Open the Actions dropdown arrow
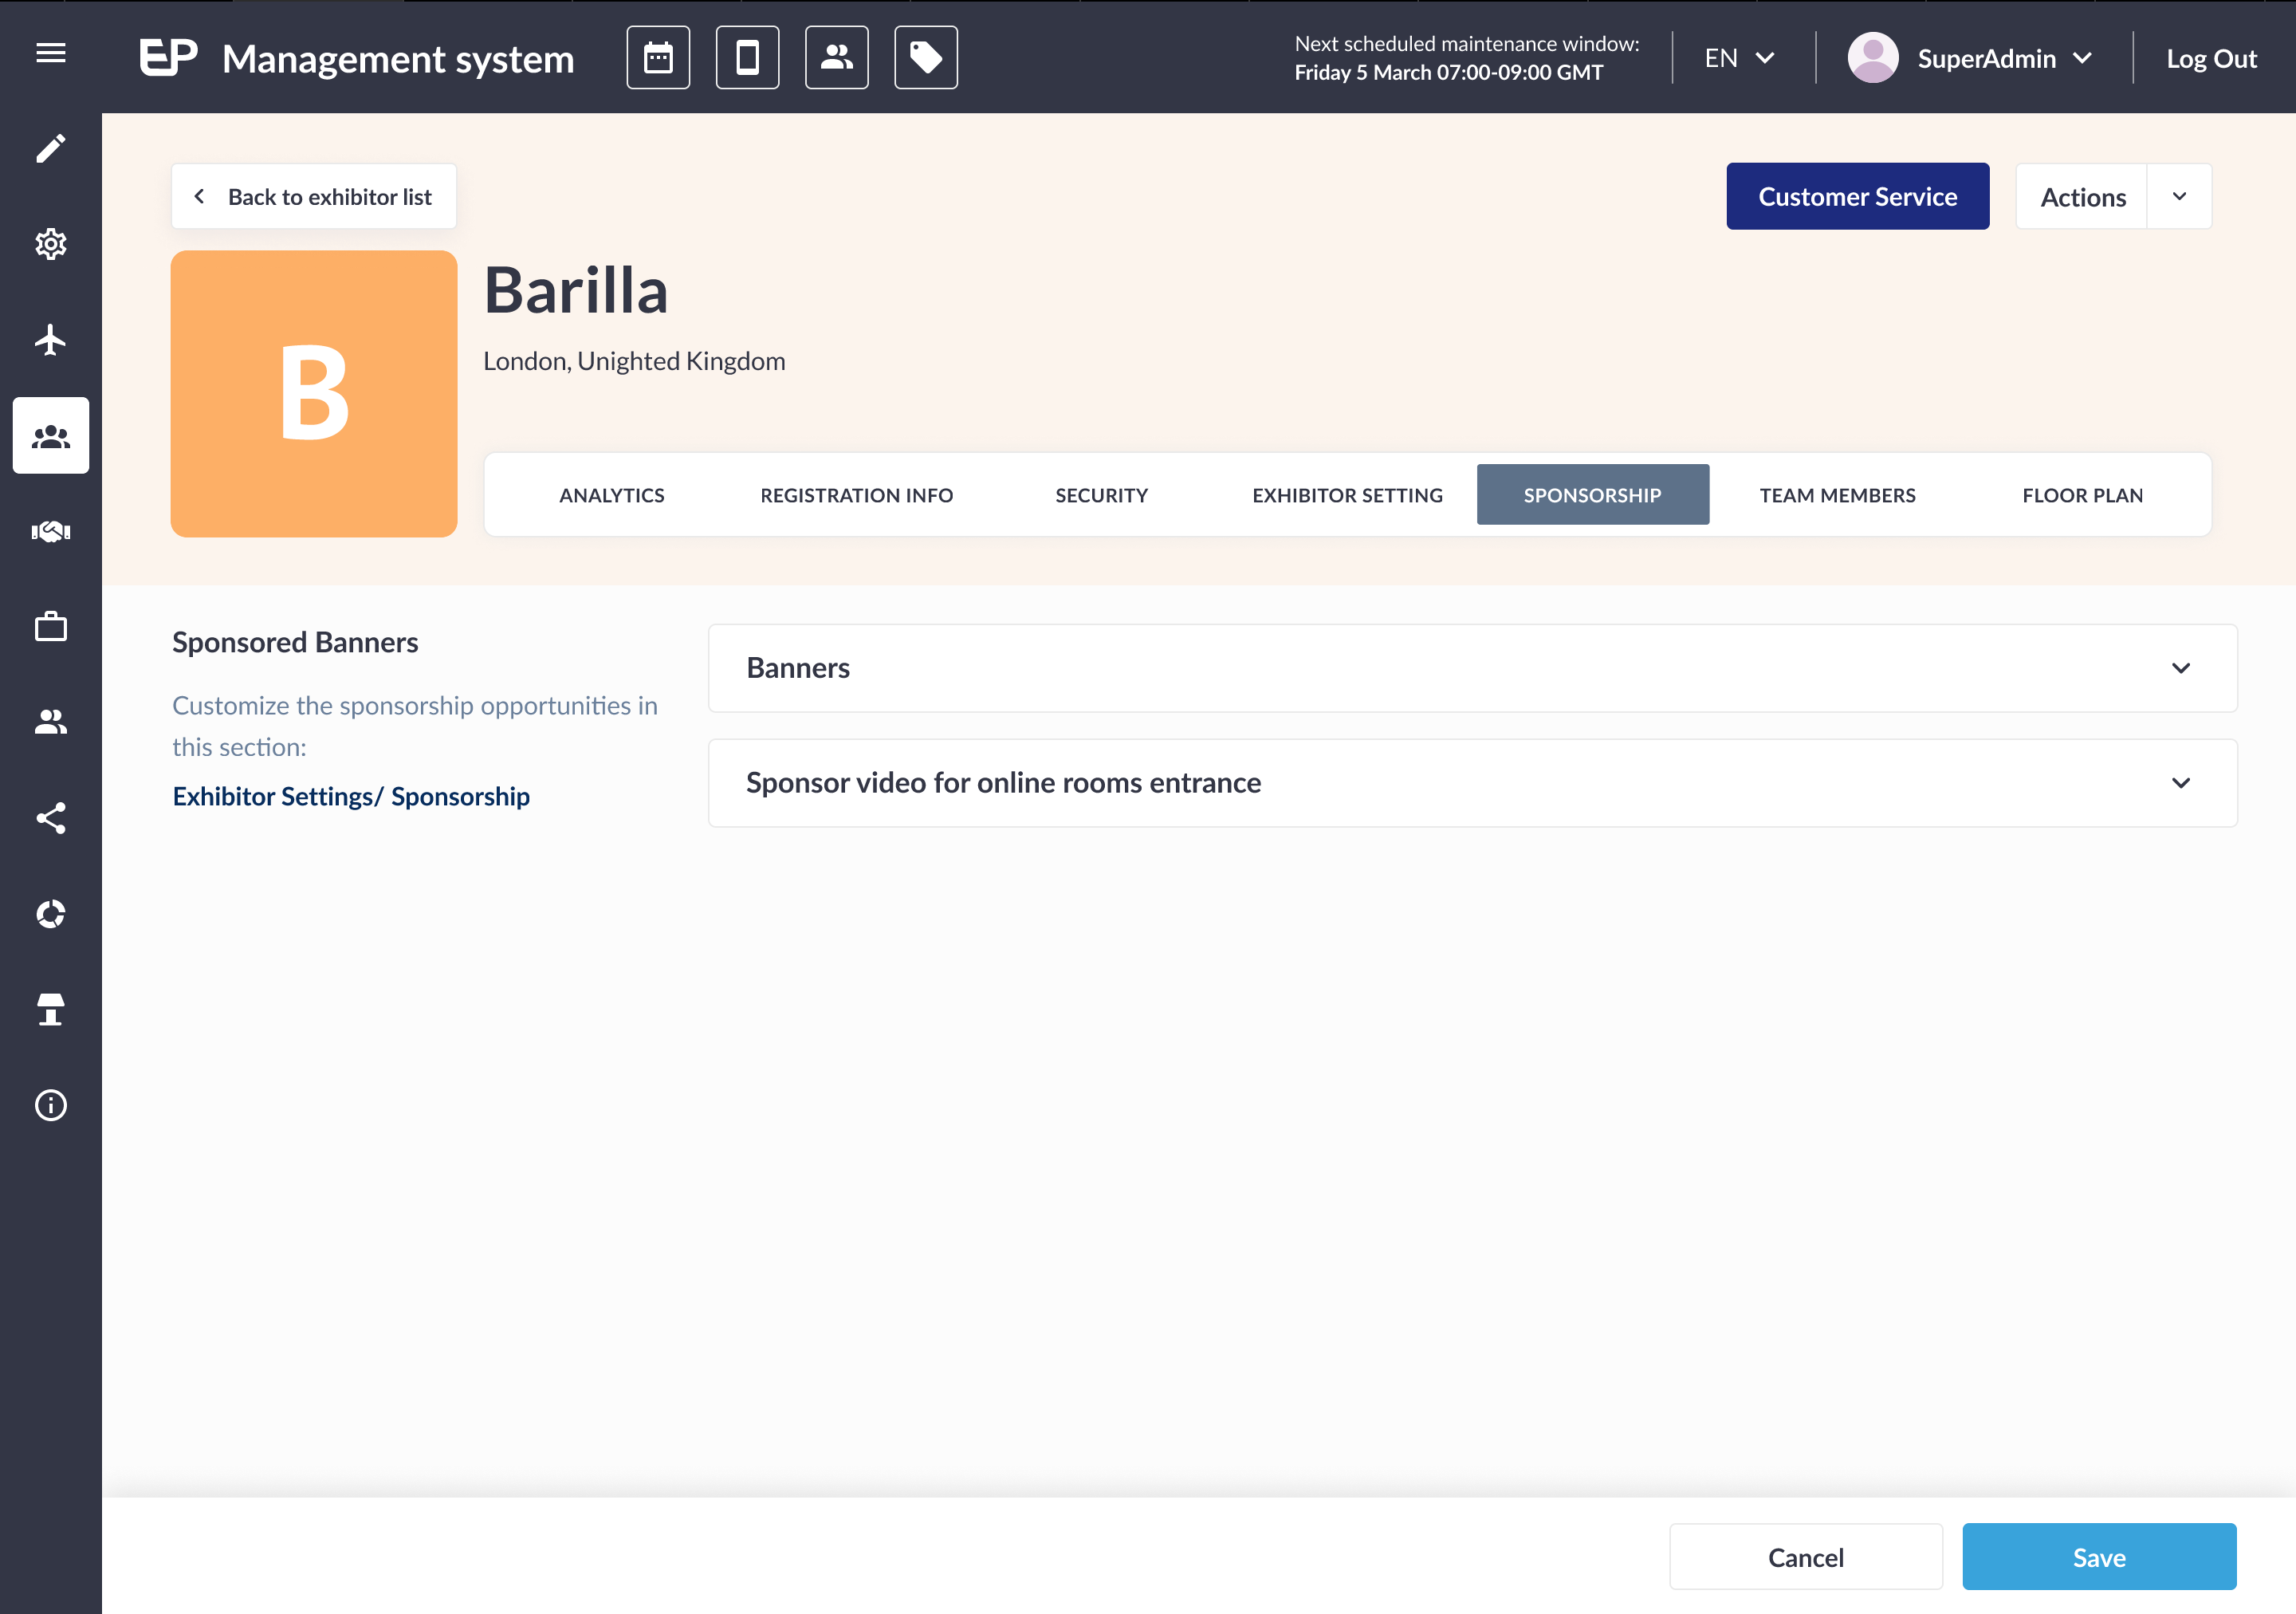2296x1614 pixels. point(2178,197)
